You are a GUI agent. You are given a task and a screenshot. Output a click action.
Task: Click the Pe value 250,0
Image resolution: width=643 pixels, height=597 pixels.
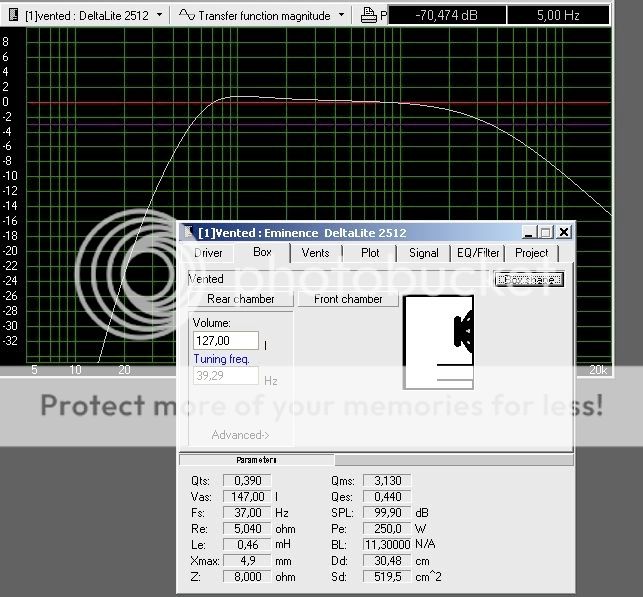(387, 529)
